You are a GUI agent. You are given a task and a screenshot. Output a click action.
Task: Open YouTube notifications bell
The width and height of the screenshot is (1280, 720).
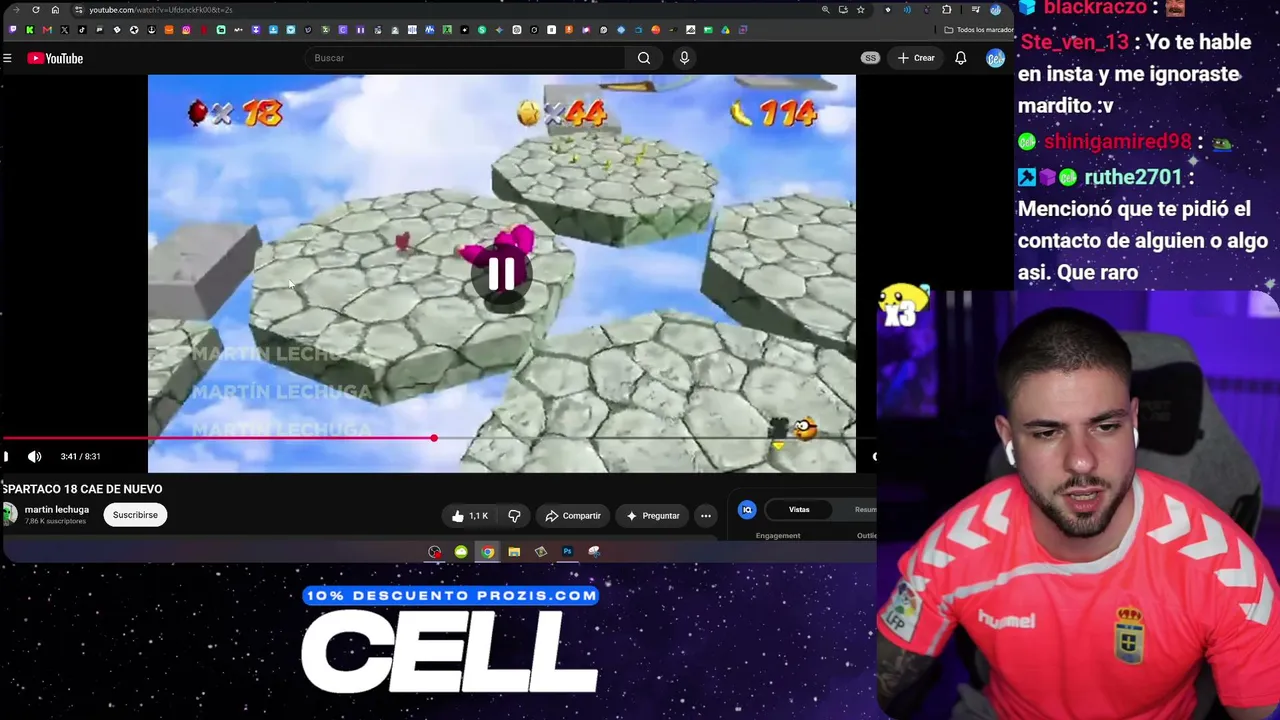tap(960, 58)
